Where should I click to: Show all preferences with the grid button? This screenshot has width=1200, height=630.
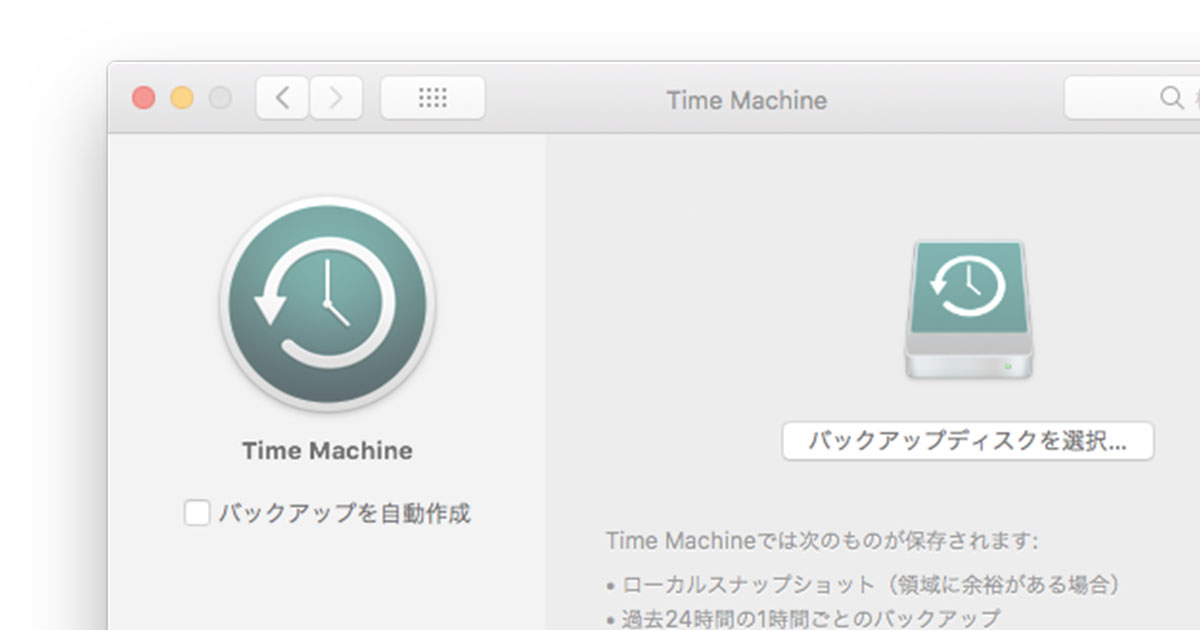[x=432, y=98]
